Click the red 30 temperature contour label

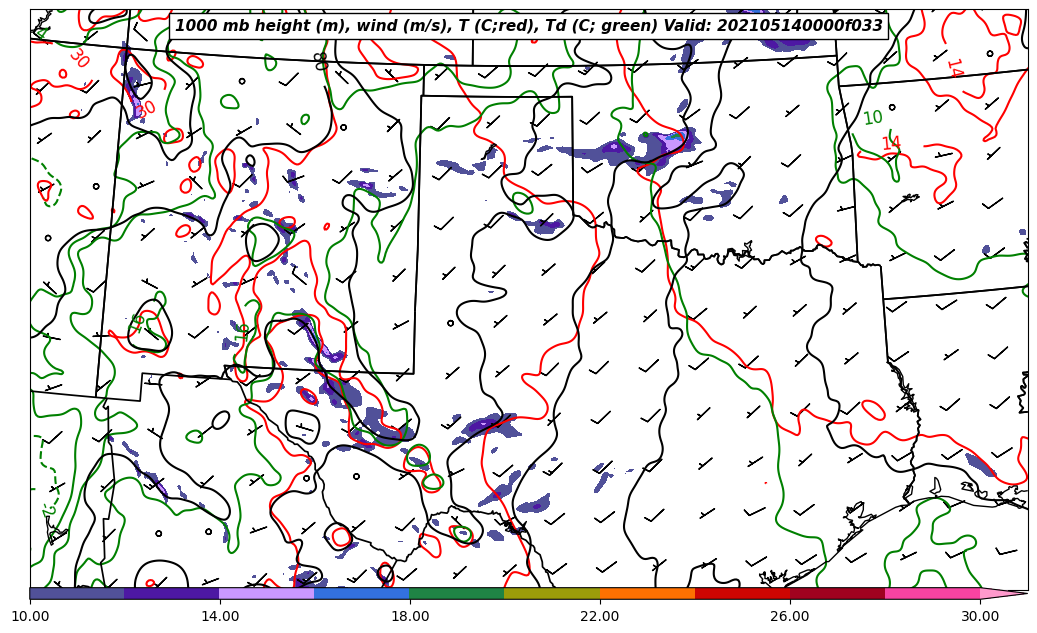point(78,58)
